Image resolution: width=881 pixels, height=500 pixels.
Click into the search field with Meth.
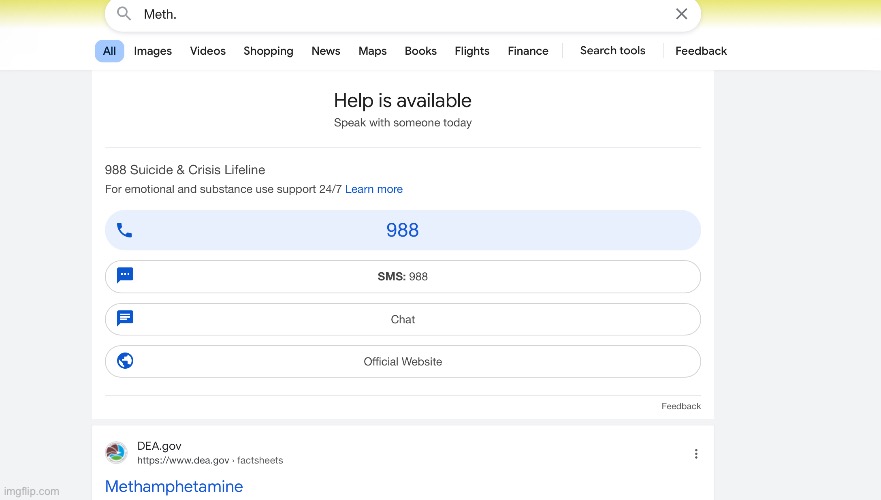pyautogui.click(x=400, y=14)
